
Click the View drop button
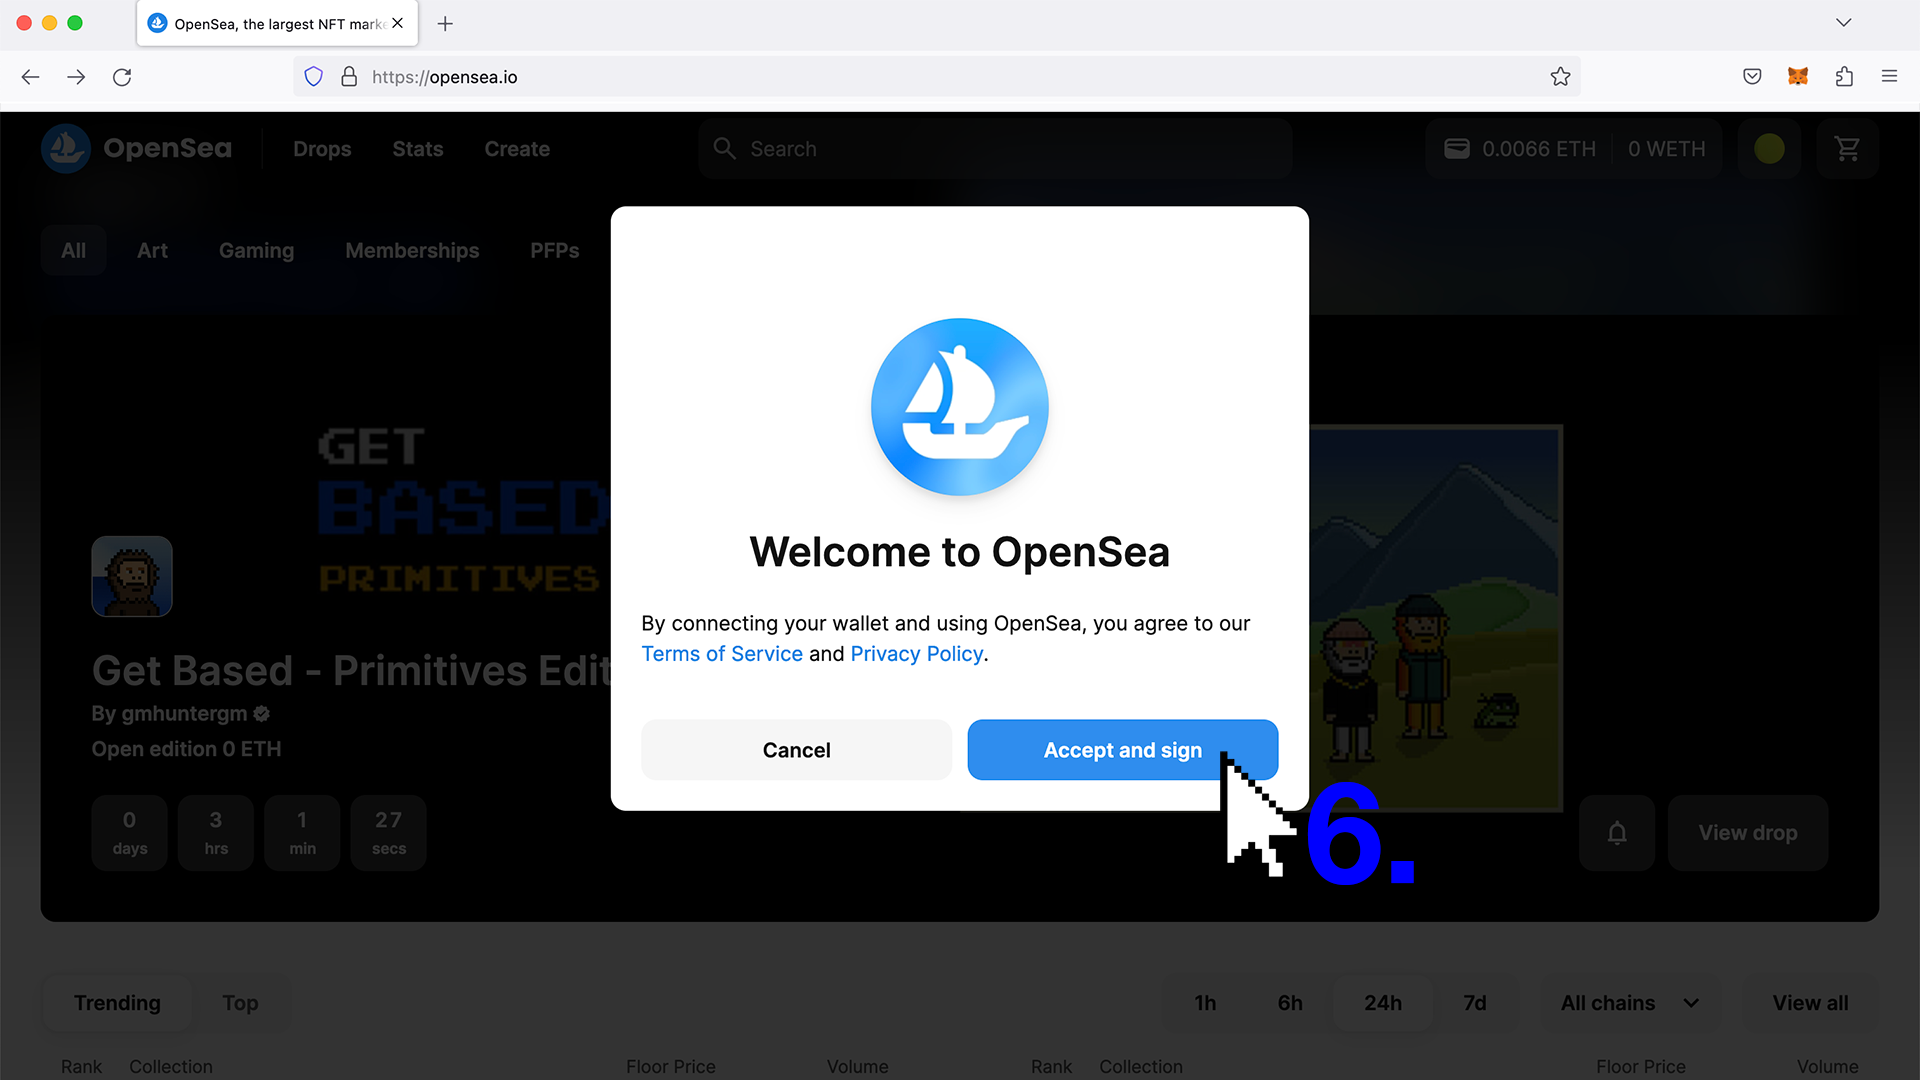pos(1748,833)
